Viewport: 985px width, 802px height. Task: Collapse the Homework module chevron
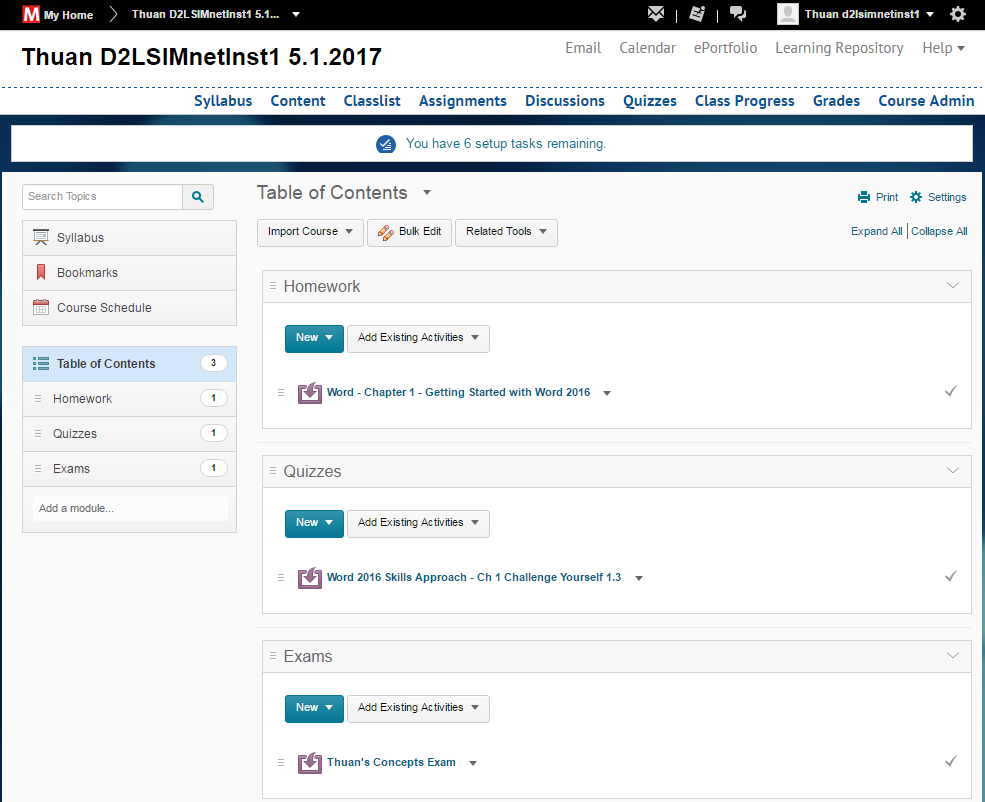pyautogui.click(x=953, y=286)
